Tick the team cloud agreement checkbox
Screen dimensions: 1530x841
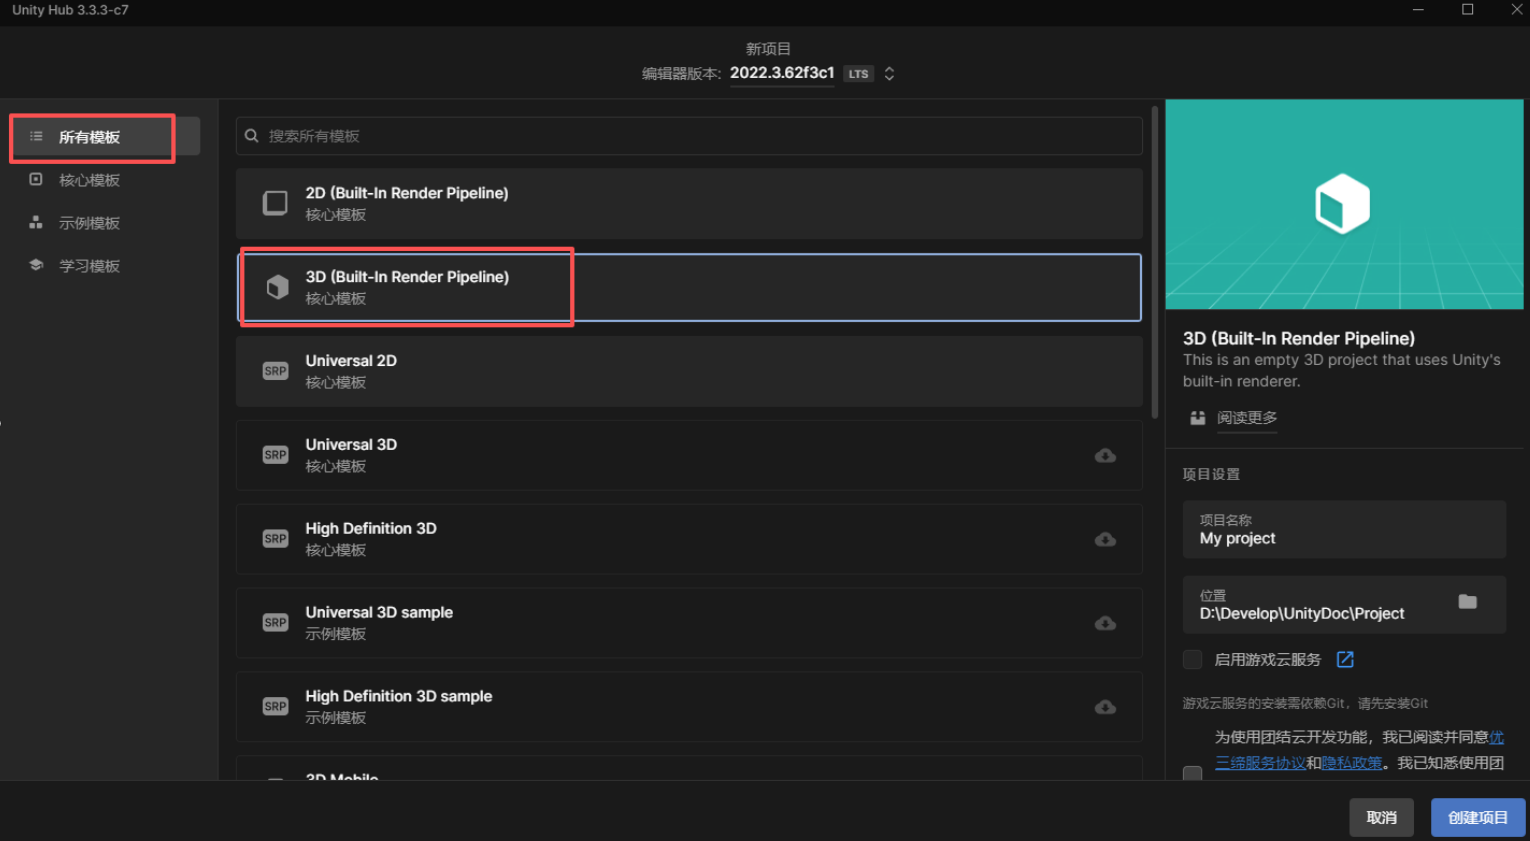[x=1192, y=773]
